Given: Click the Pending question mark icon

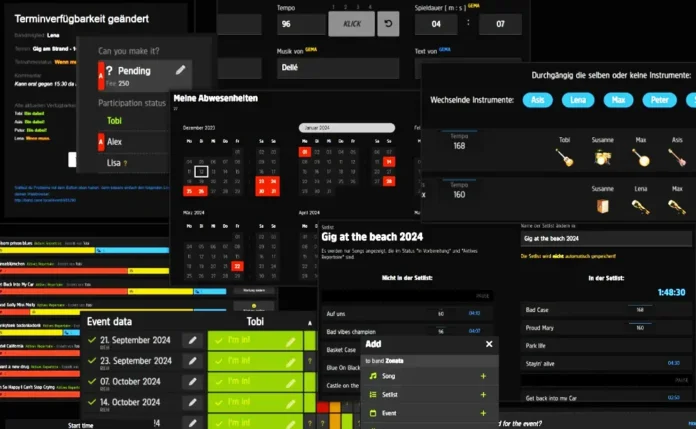Looking at the screenshot, I should pyautogui.click(x=109, y=71).
